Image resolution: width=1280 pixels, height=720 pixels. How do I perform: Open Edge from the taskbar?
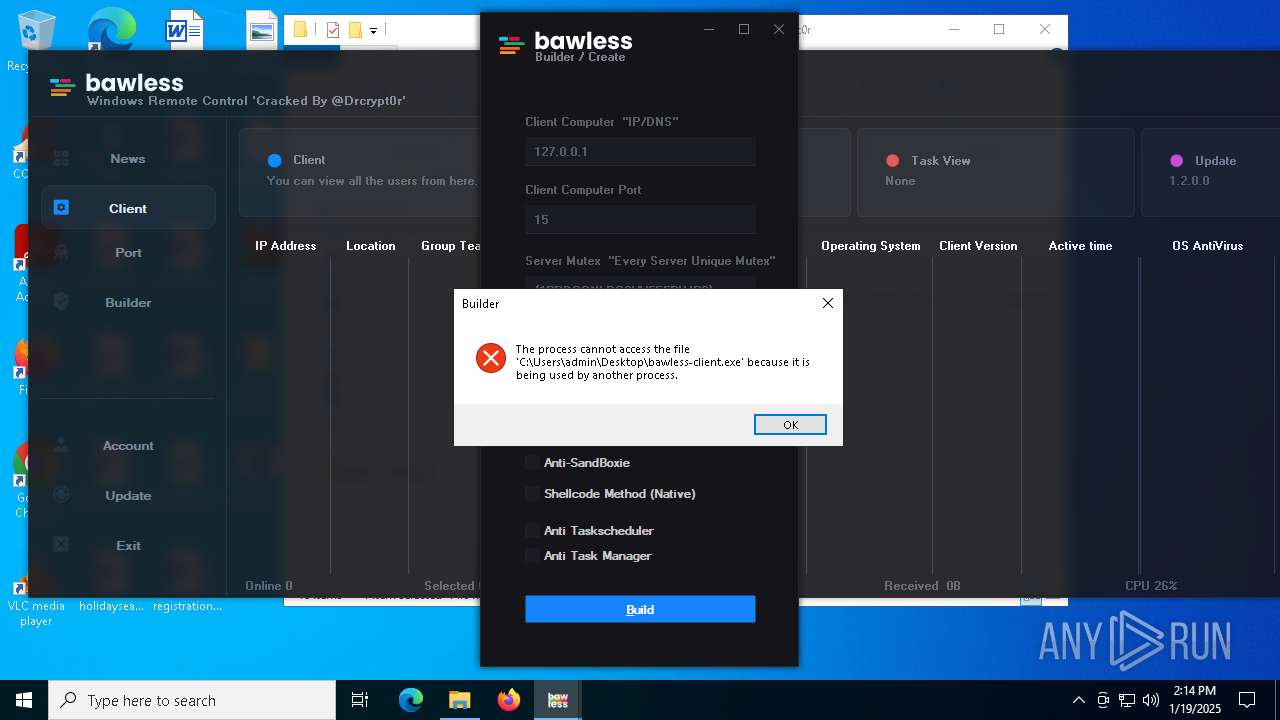click(411, 700)
